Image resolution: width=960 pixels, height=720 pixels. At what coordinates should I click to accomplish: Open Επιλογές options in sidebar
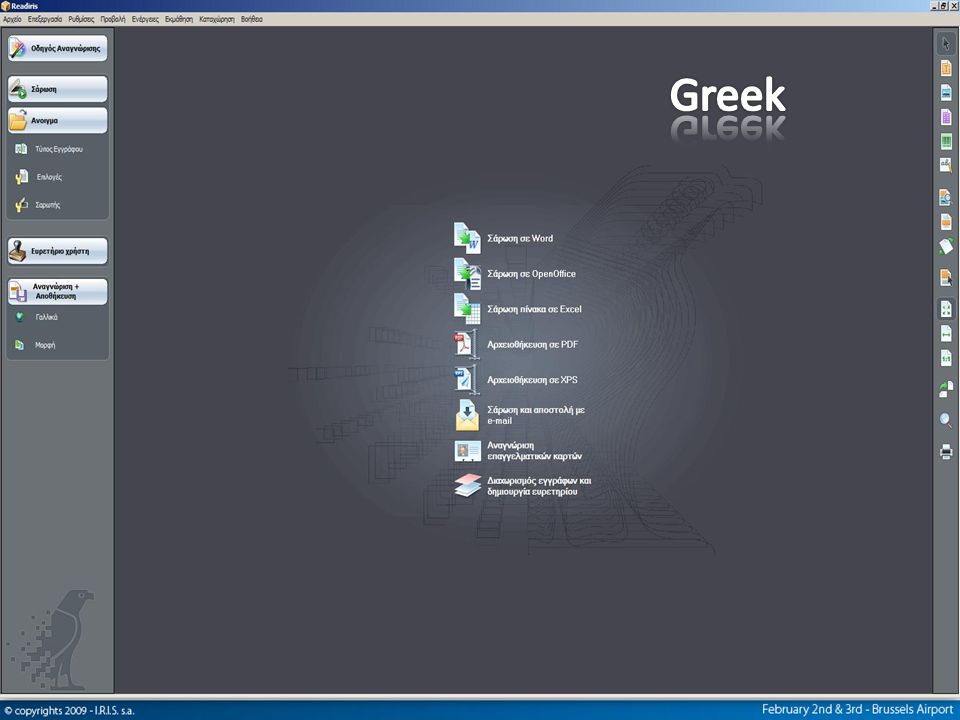tap(39, 177)
